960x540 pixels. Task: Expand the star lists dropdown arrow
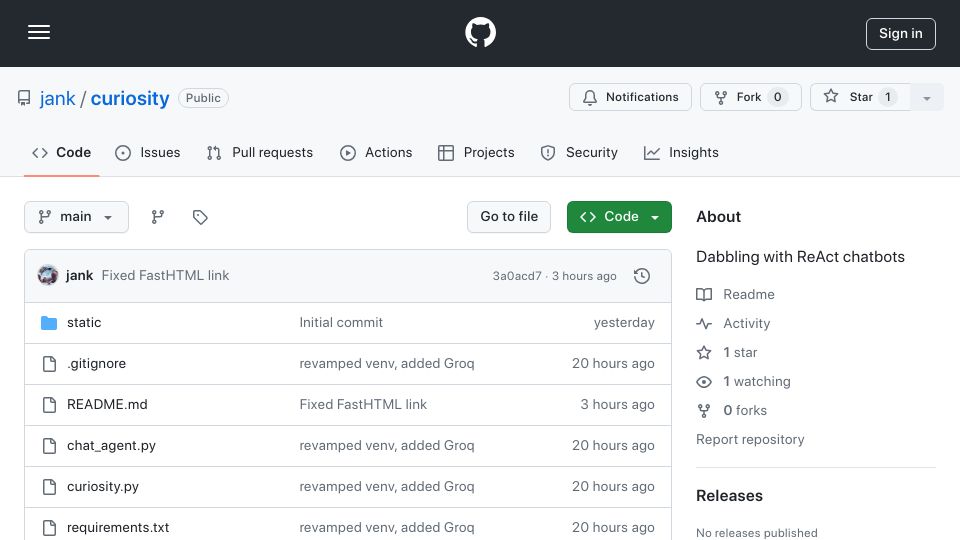tap(927, 97)
